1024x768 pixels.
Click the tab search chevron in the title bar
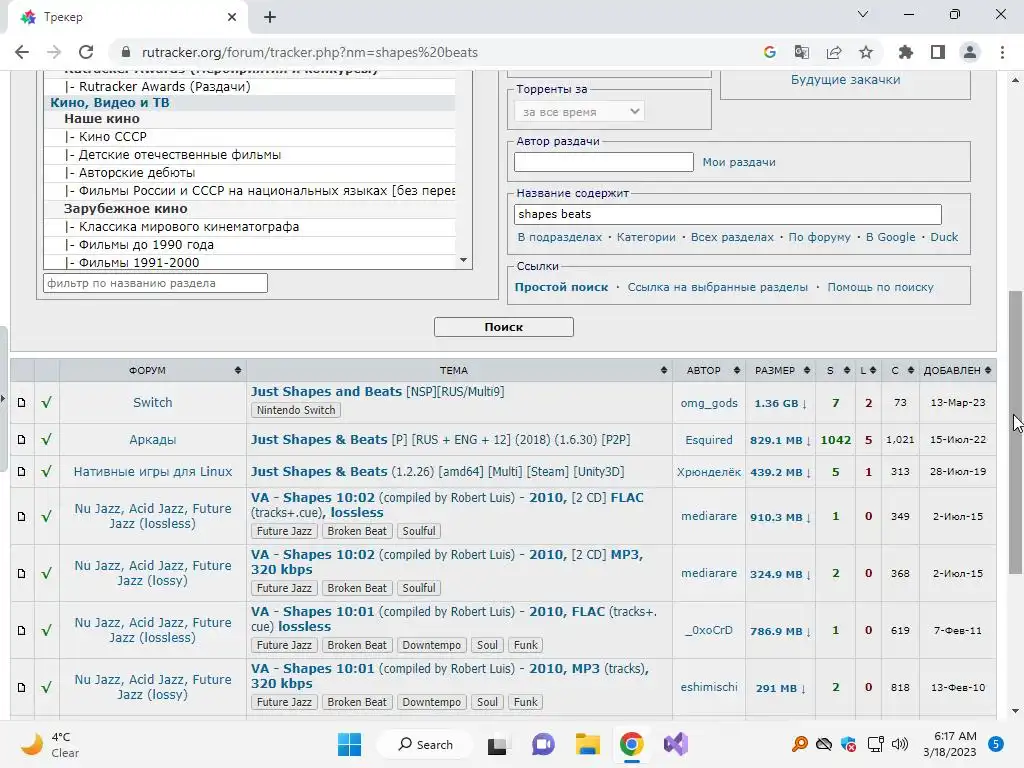(863, 14)
